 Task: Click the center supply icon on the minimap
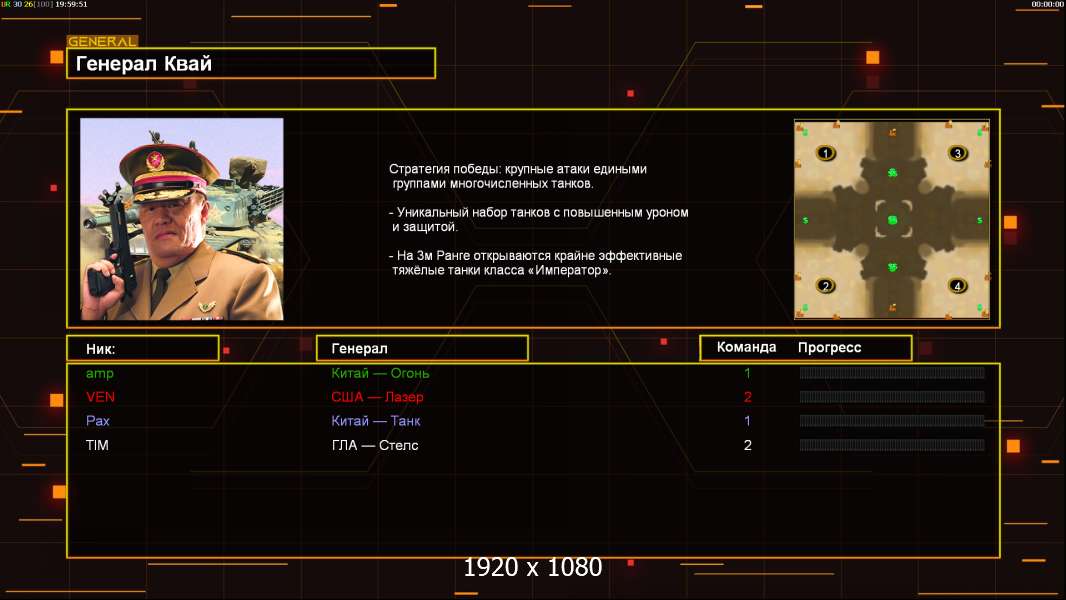[x=893, y=220]
